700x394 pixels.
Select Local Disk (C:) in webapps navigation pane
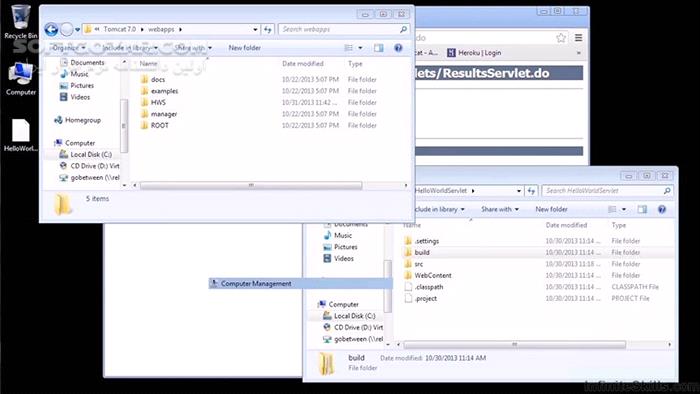tap(86, 154)
